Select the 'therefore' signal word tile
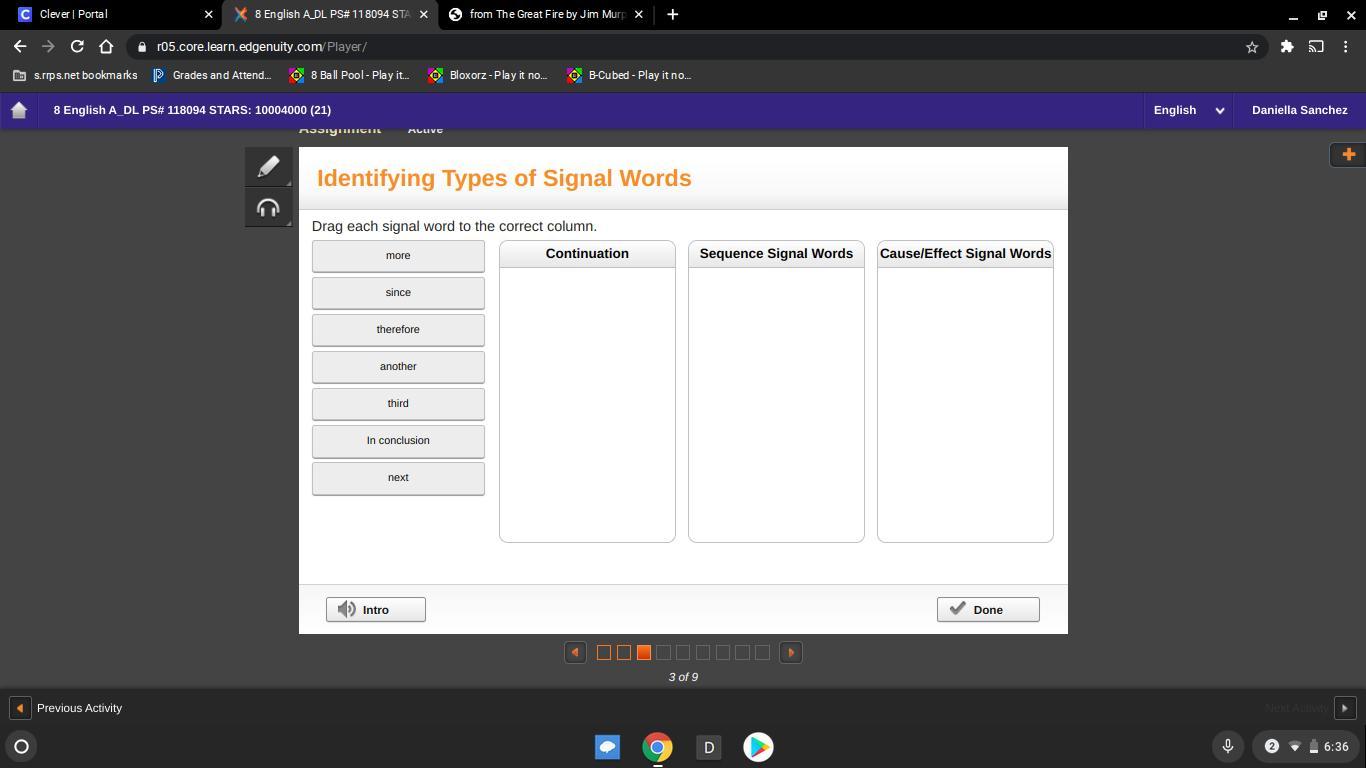The width and height of the screenshot is (1366, 768). pos(398,330)
